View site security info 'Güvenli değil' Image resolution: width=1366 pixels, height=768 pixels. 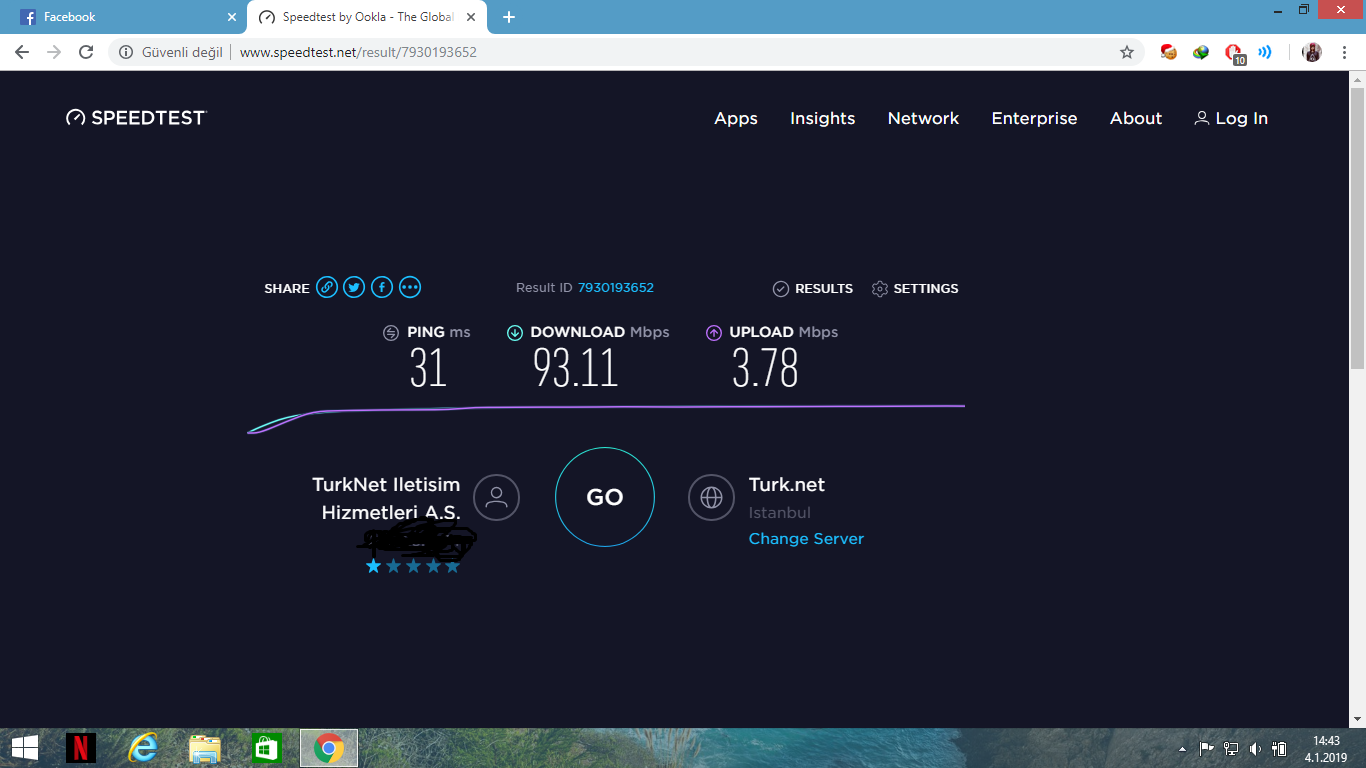[171, 52]
